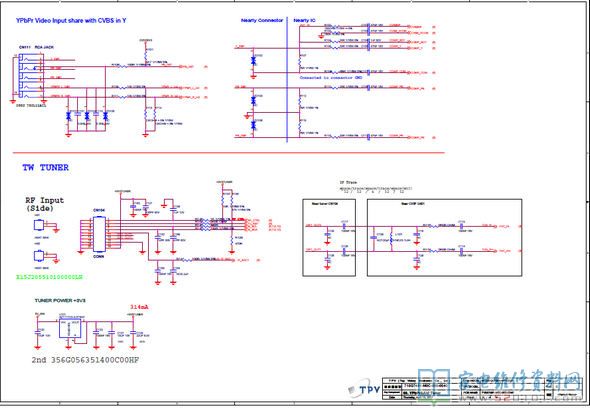The width and height of the screenshot is (590, 409).
Task: Click the IF Trace label
Action: 348,182
